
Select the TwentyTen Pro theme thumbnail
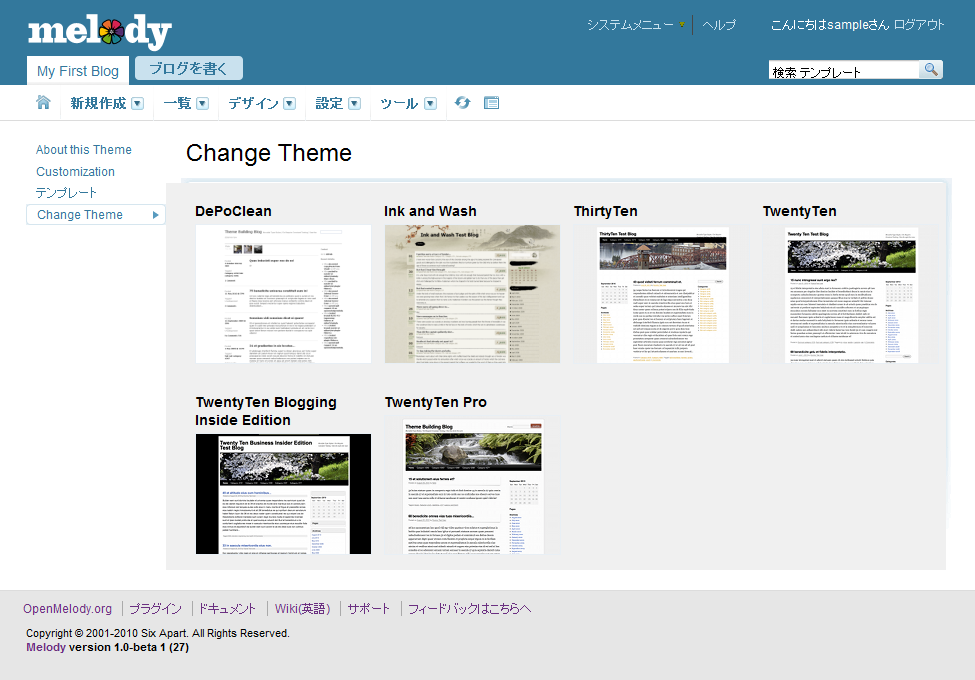[x=472, y=485]
